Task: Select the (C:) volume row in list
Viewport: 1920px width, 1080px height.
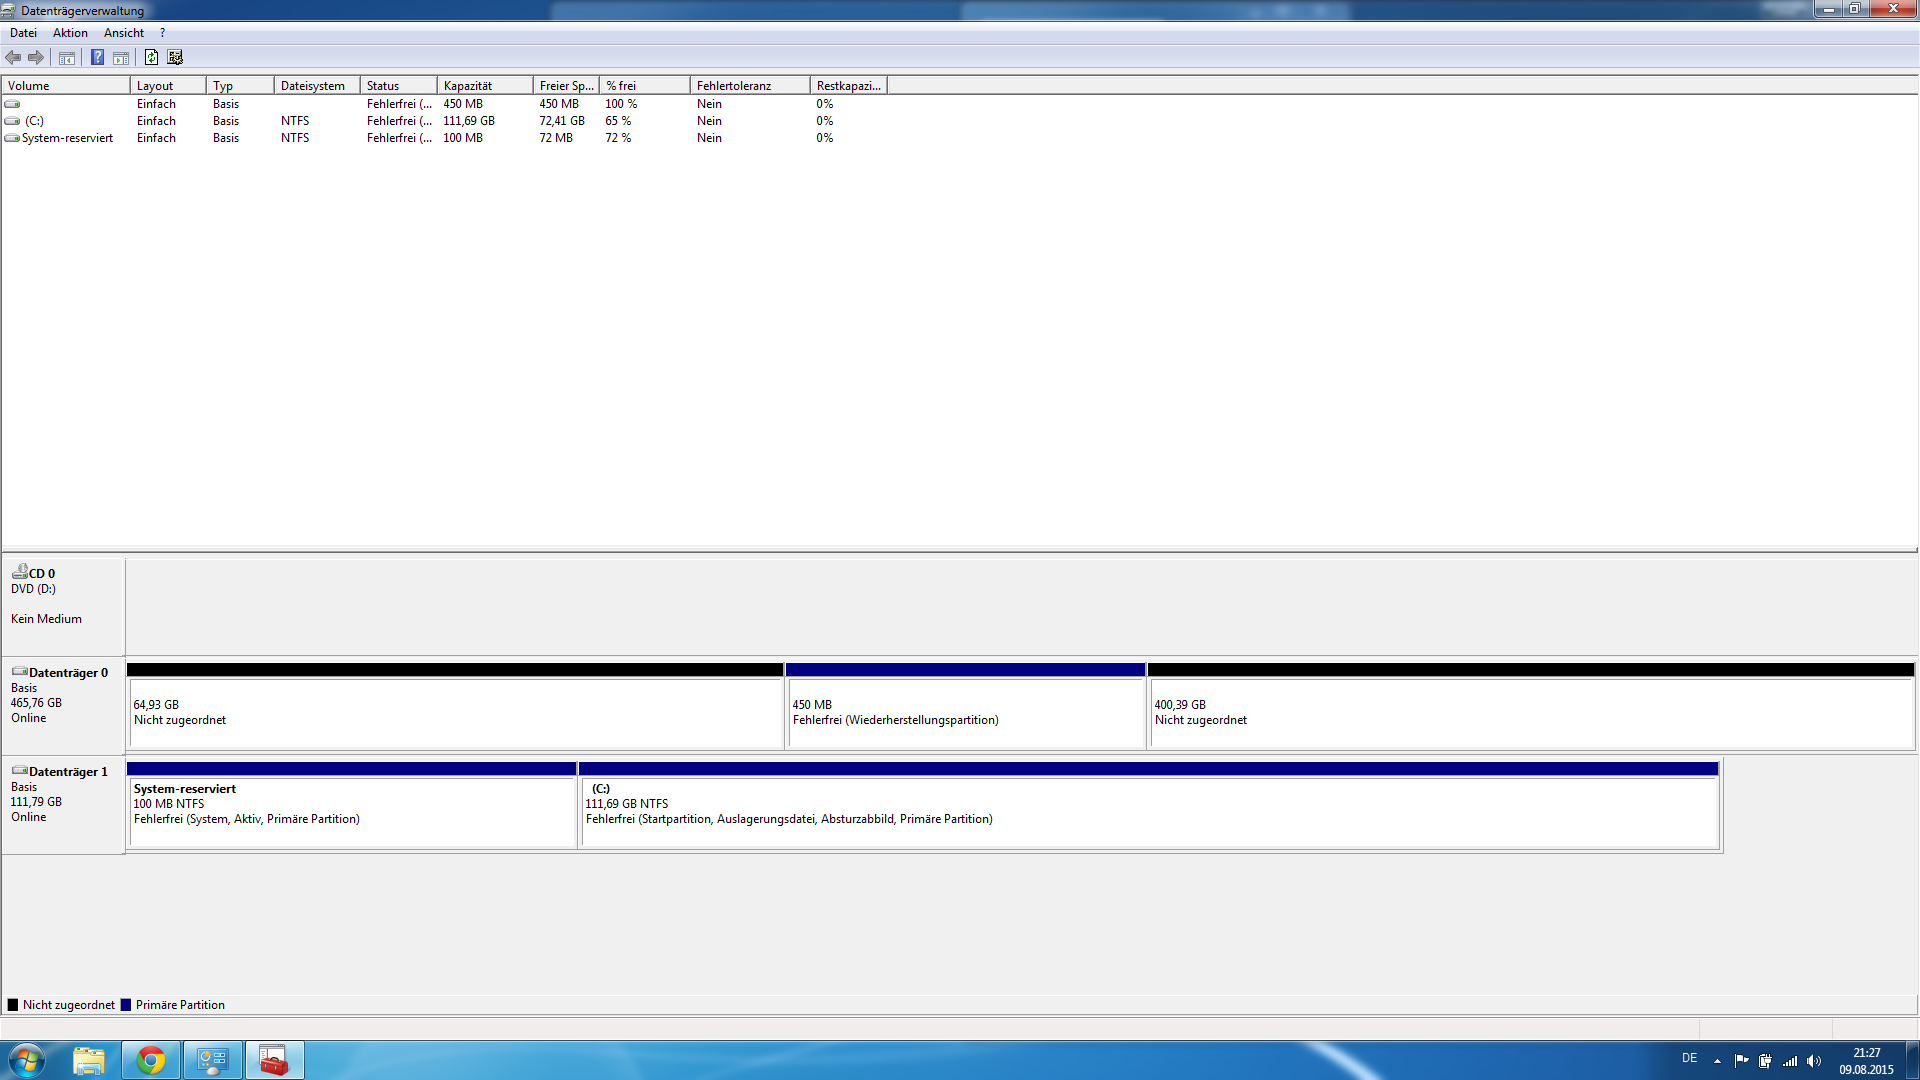Action: 35,121
